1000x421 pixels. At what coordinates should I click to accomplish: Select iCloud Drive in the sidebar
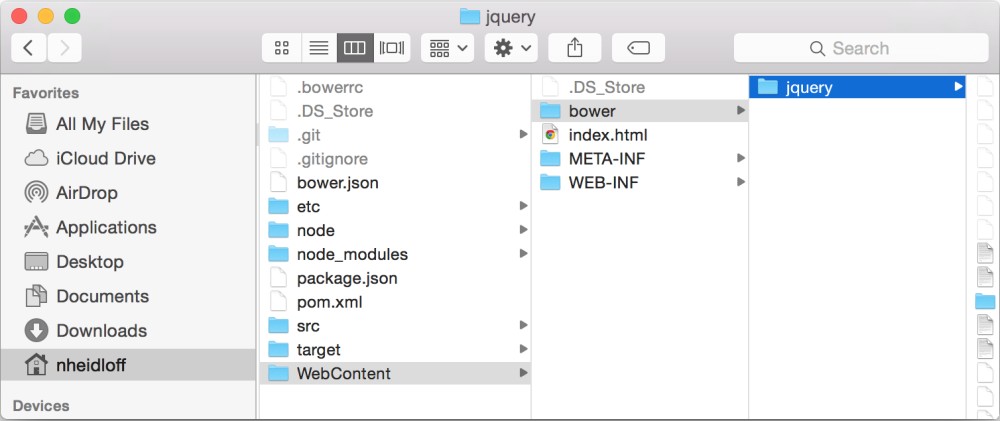point(90,158)
